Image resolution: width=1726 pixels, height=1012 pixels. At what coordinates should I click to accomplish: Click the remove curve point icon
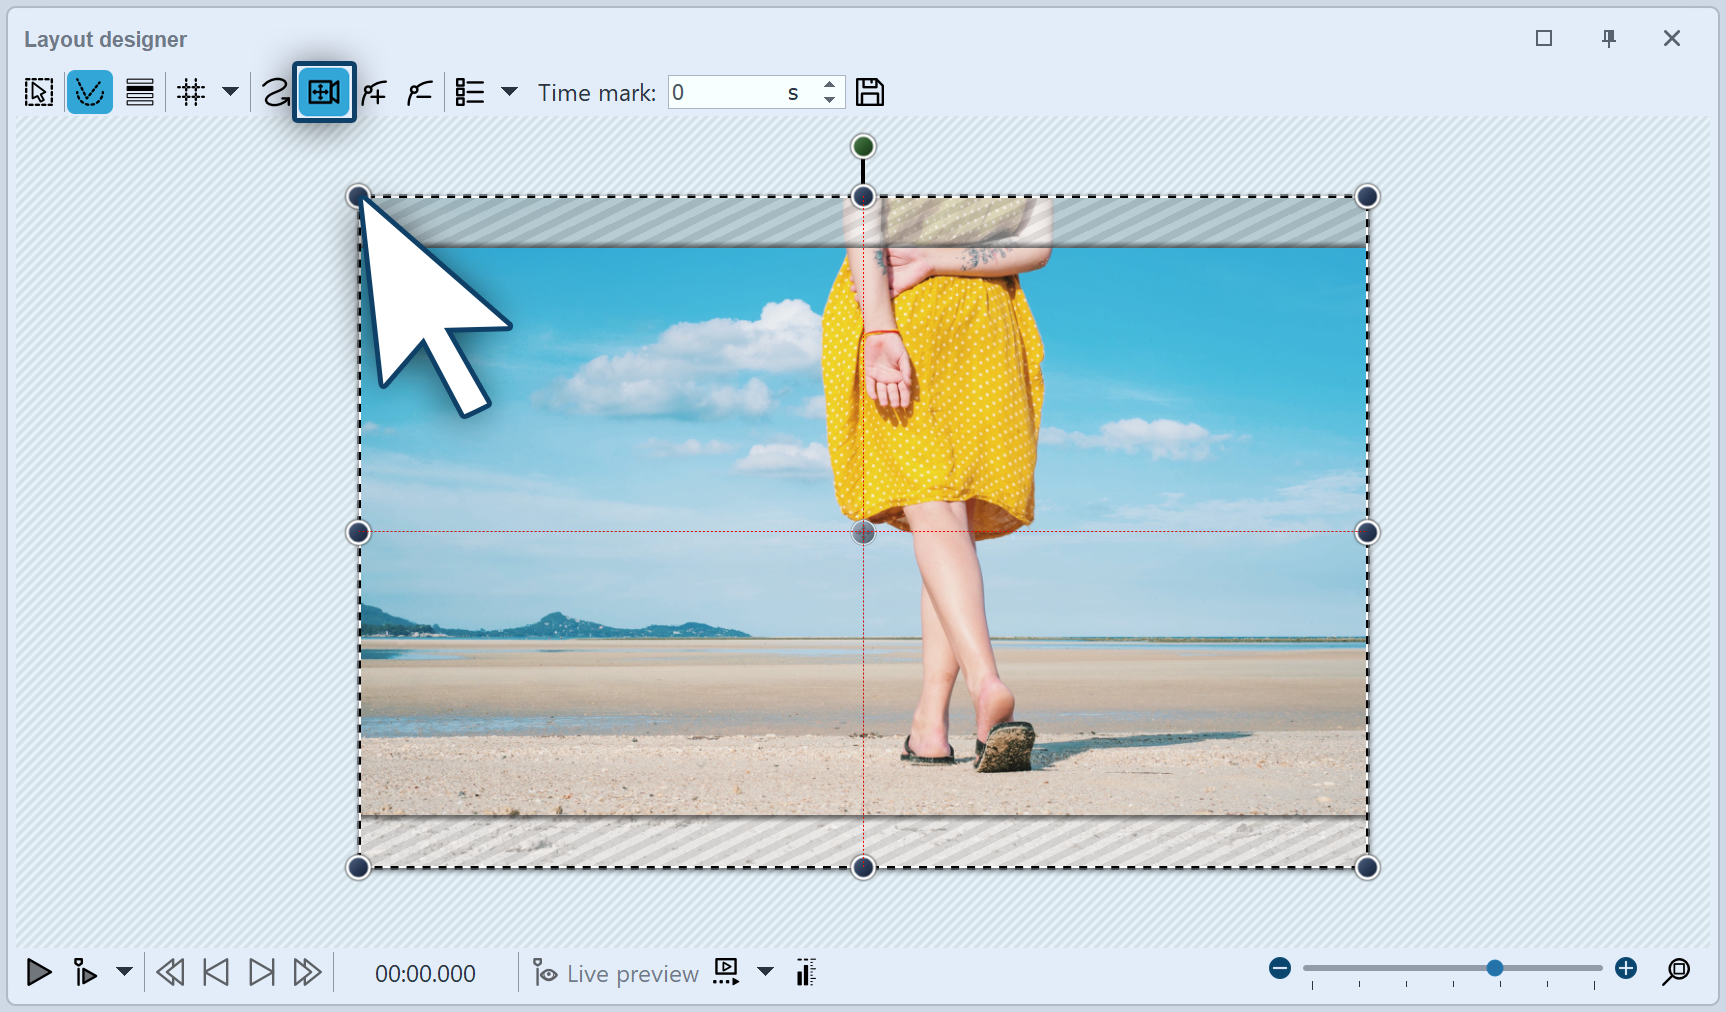(419, 92)
